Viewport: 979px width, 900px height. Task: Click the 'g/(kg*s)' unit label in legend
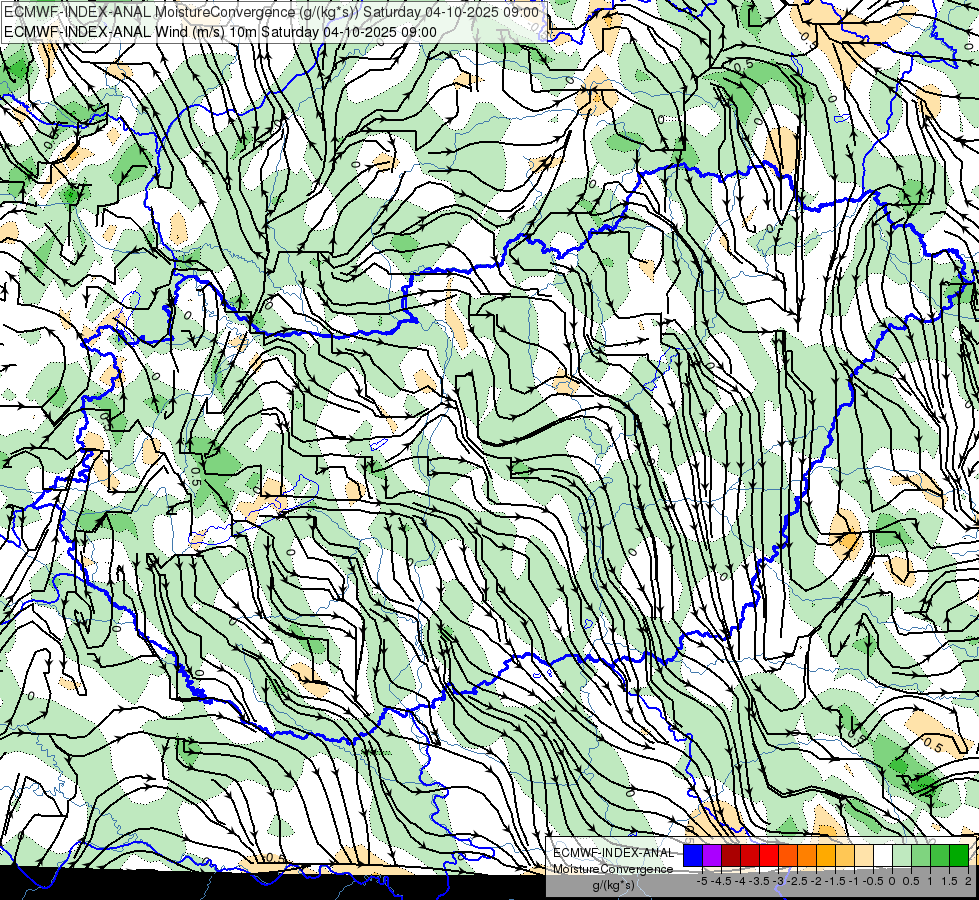tap(613, 885)
